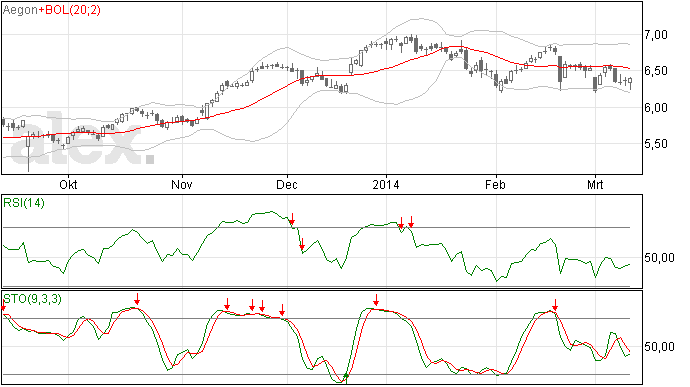
Task: Click the Nov date axis label
Action: tap(182, 184)
